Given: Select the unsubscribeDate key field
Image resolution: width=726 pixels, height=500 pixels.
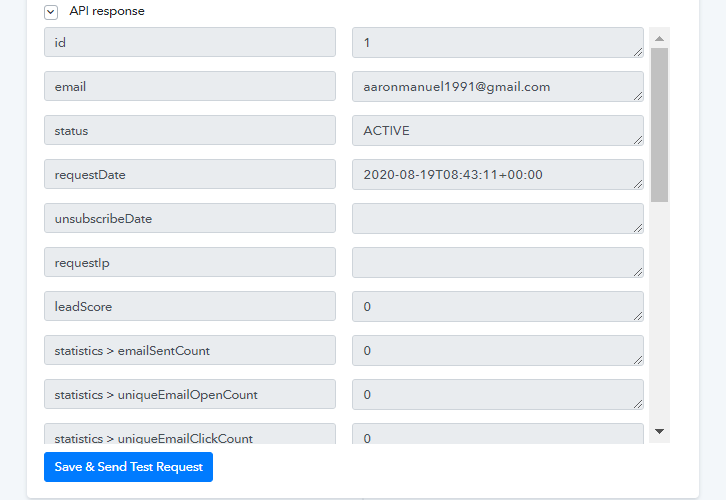Looking at the screenshot, I should click(190, 218).
